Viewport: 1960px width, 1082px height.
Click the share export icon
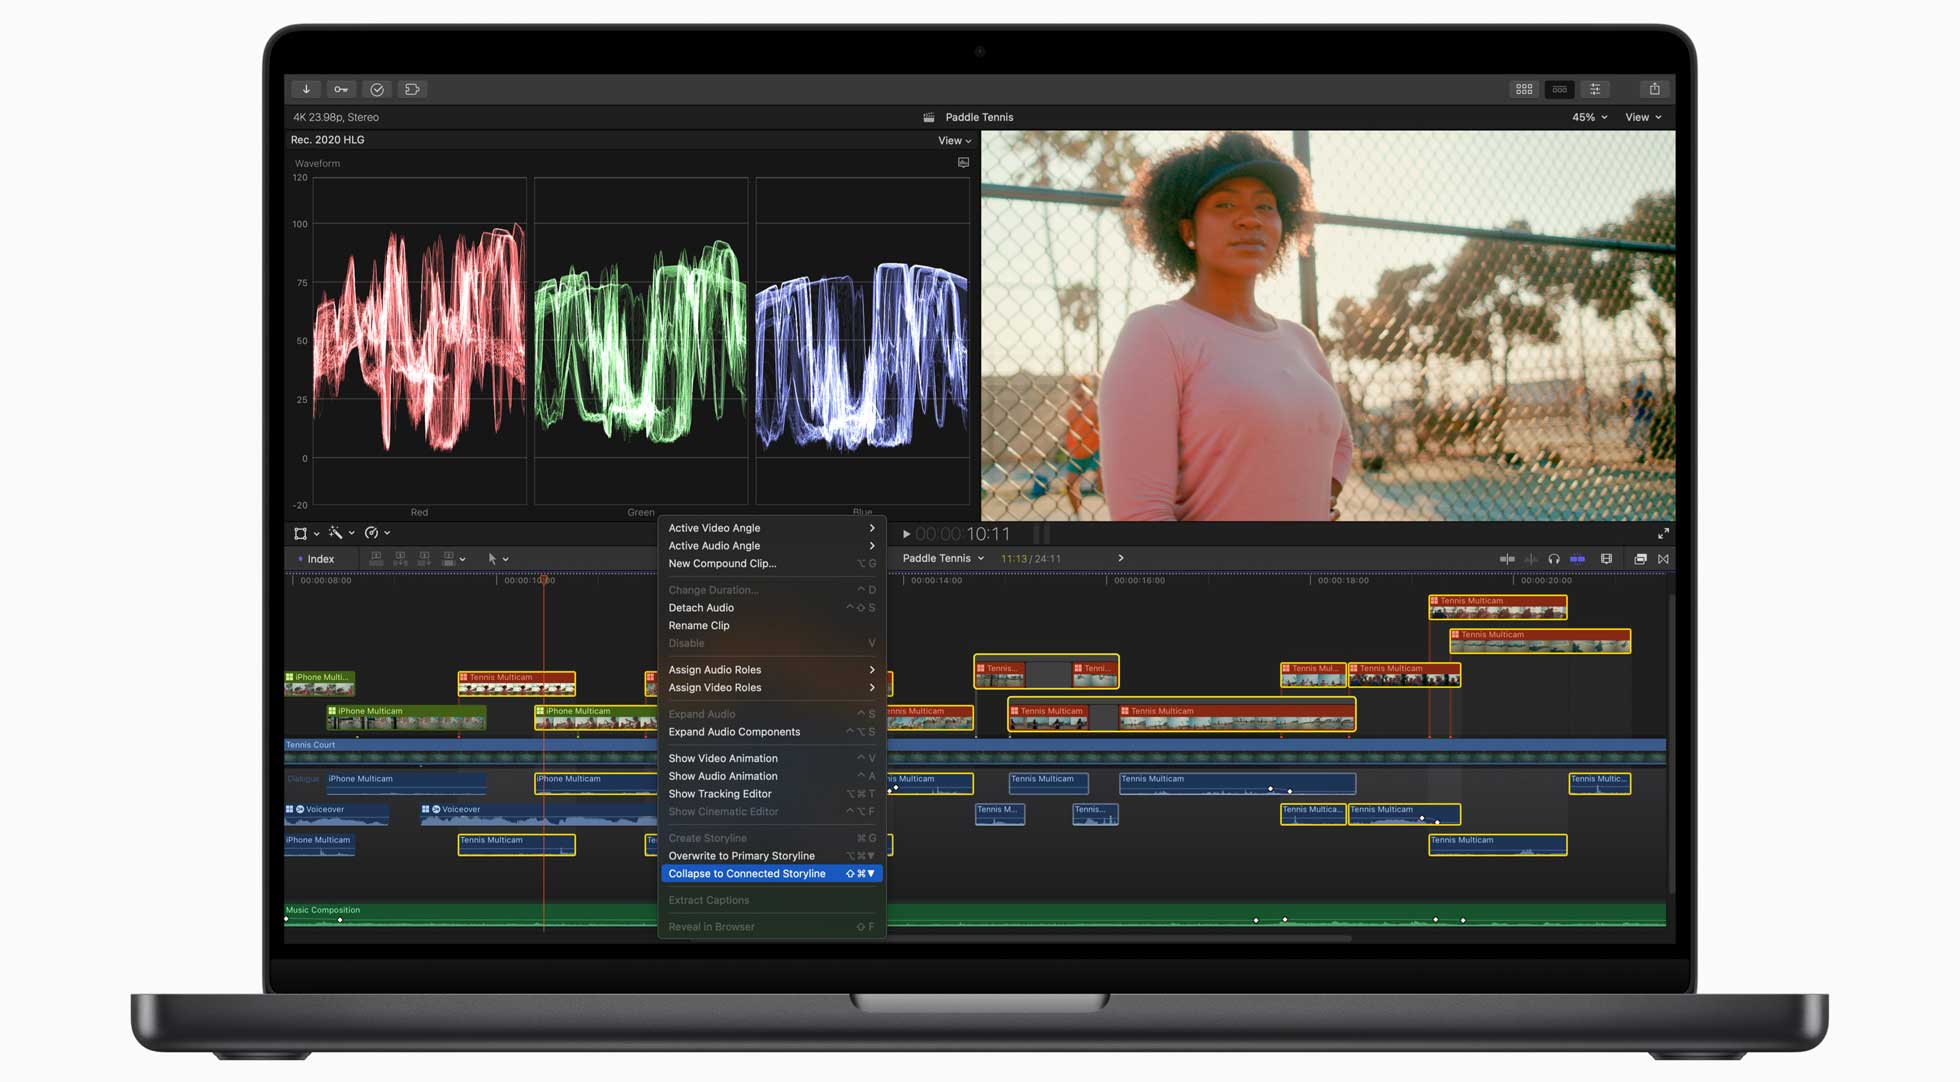(x=1654, y=89)
